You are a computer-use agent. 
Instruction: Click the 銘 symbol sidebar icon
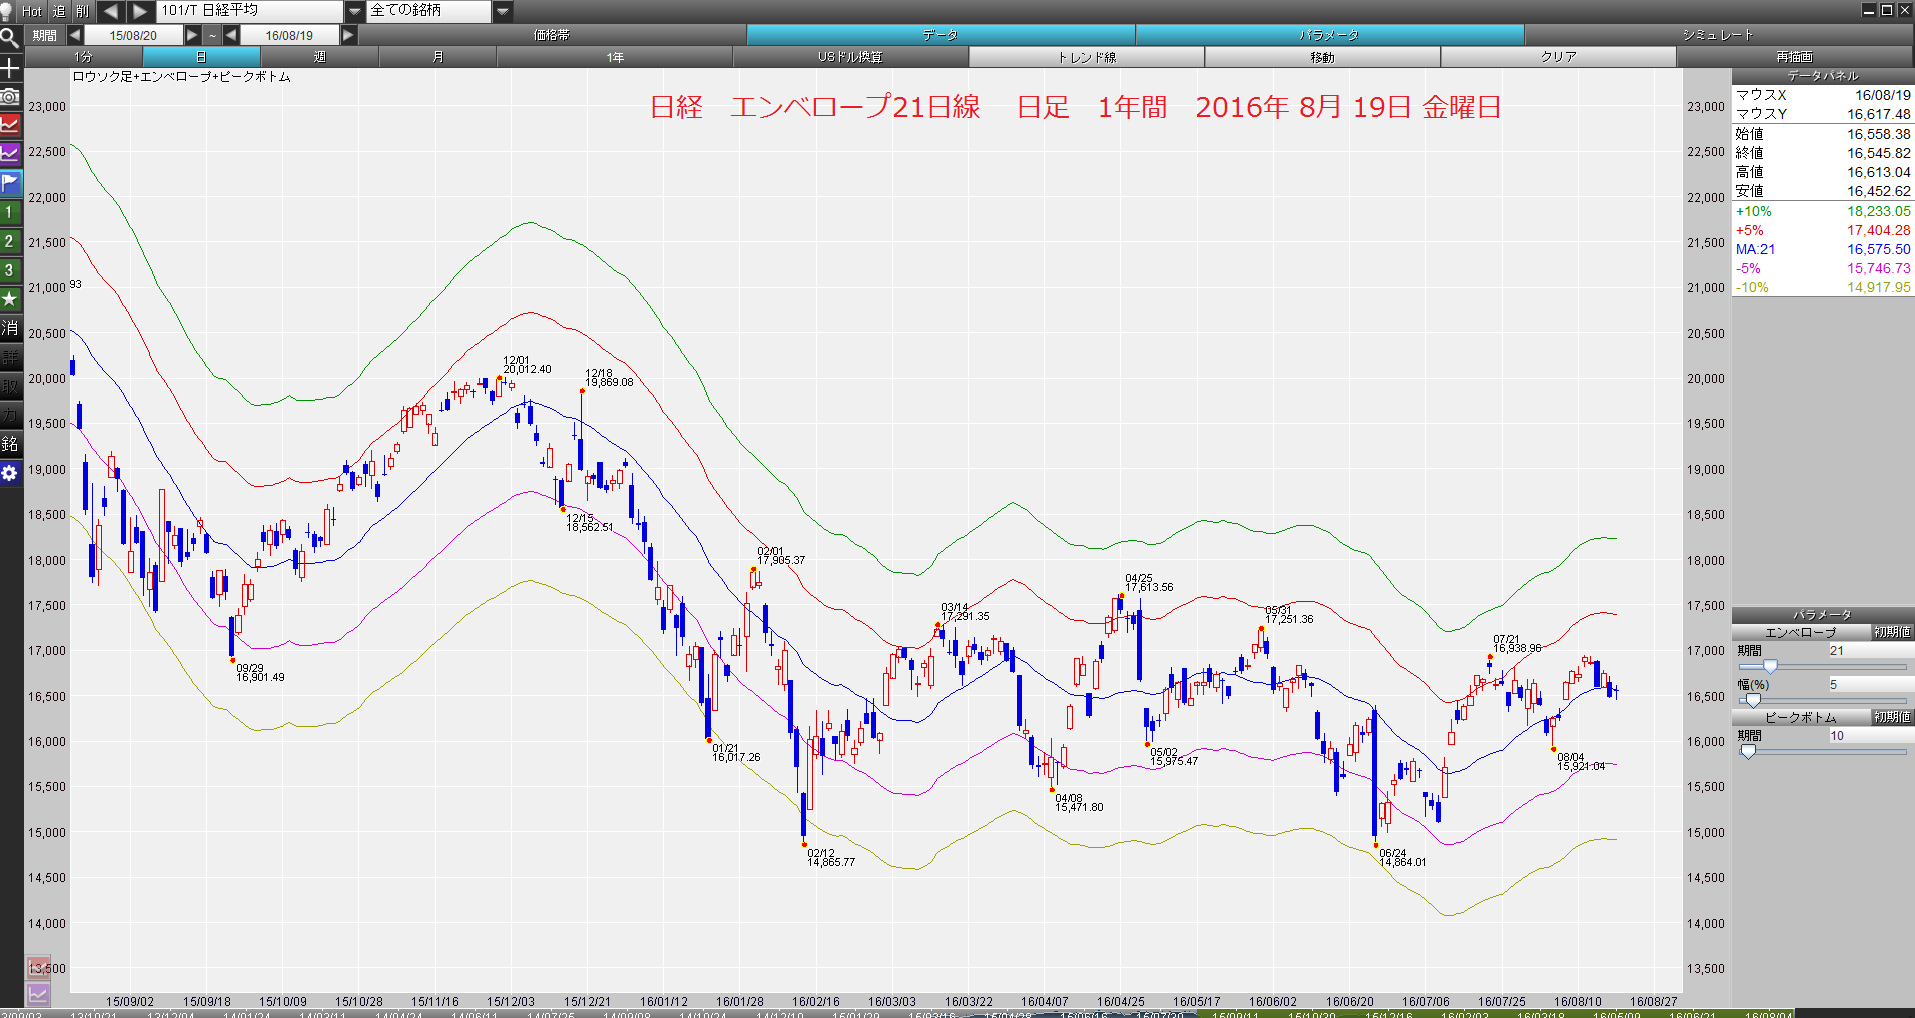pos(10,444)
